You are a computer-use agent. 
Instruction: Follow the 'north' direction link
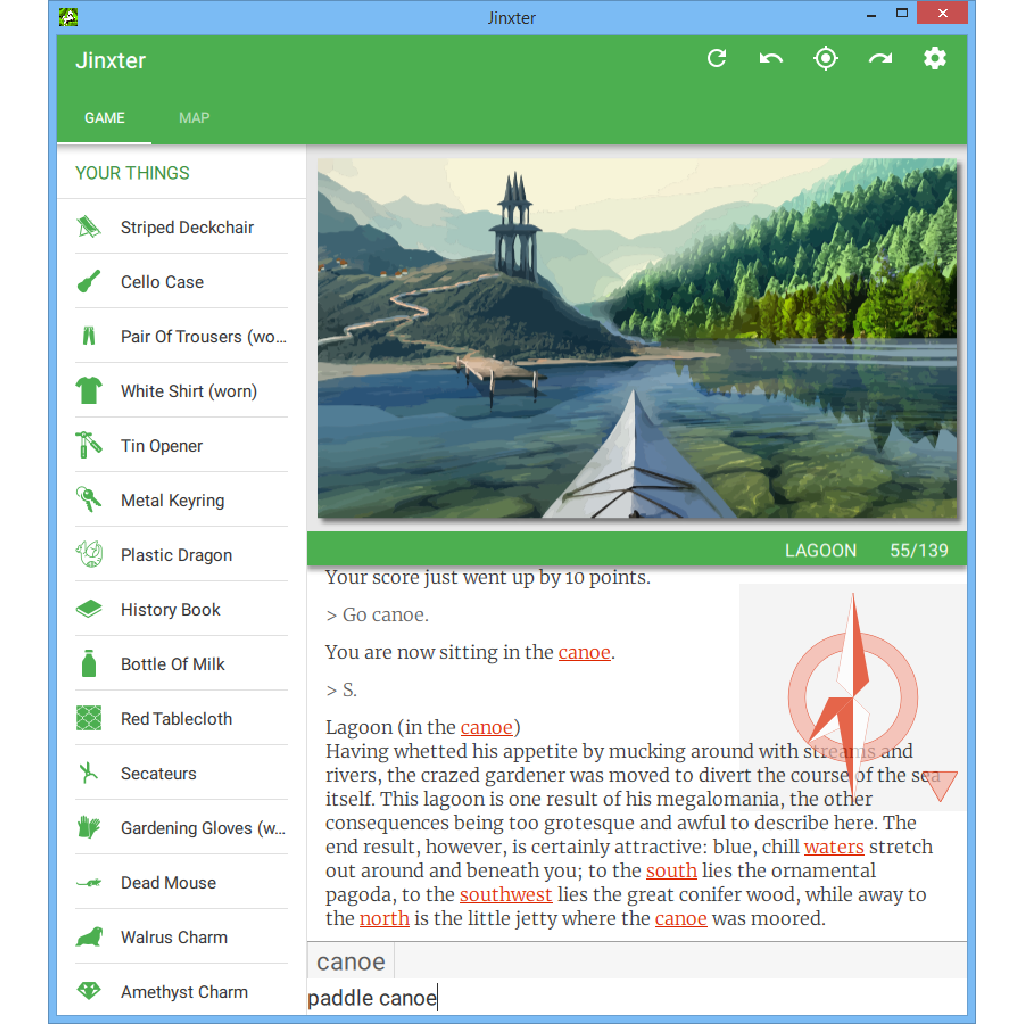click(x=384, y=918)
